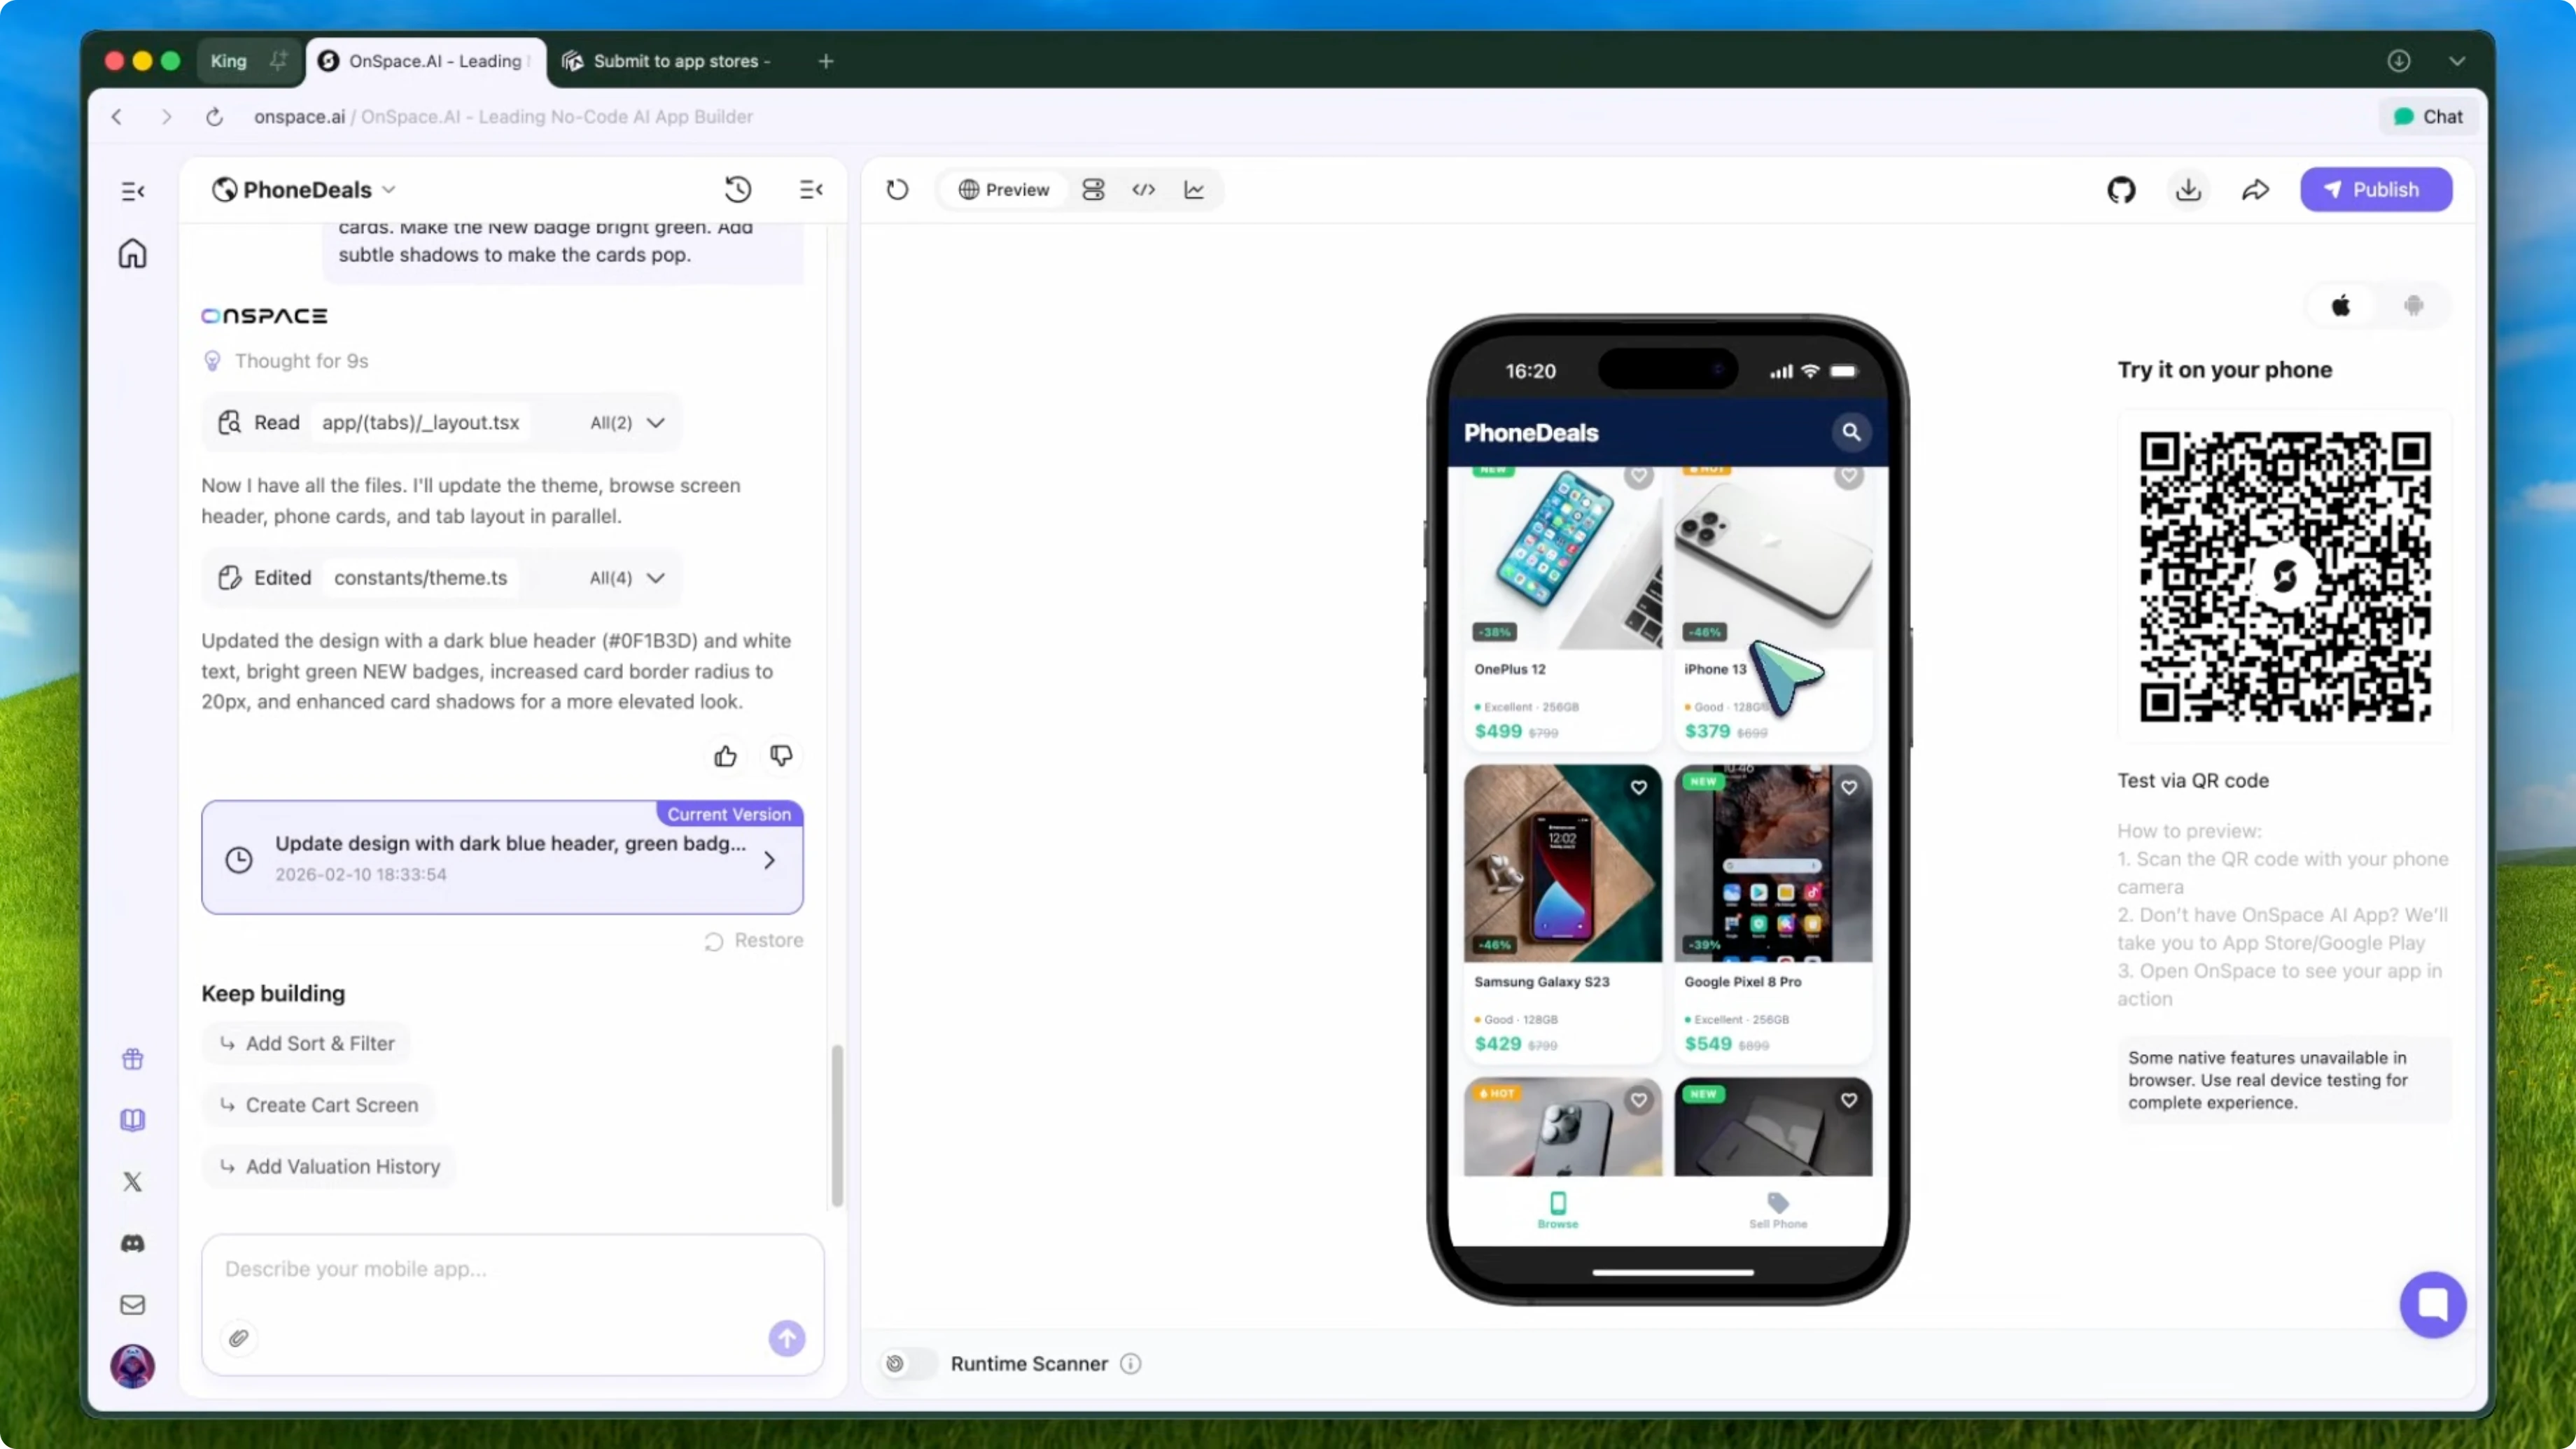
Task: Open the PhoneDeals project dropdown
Action: (390, 190)
